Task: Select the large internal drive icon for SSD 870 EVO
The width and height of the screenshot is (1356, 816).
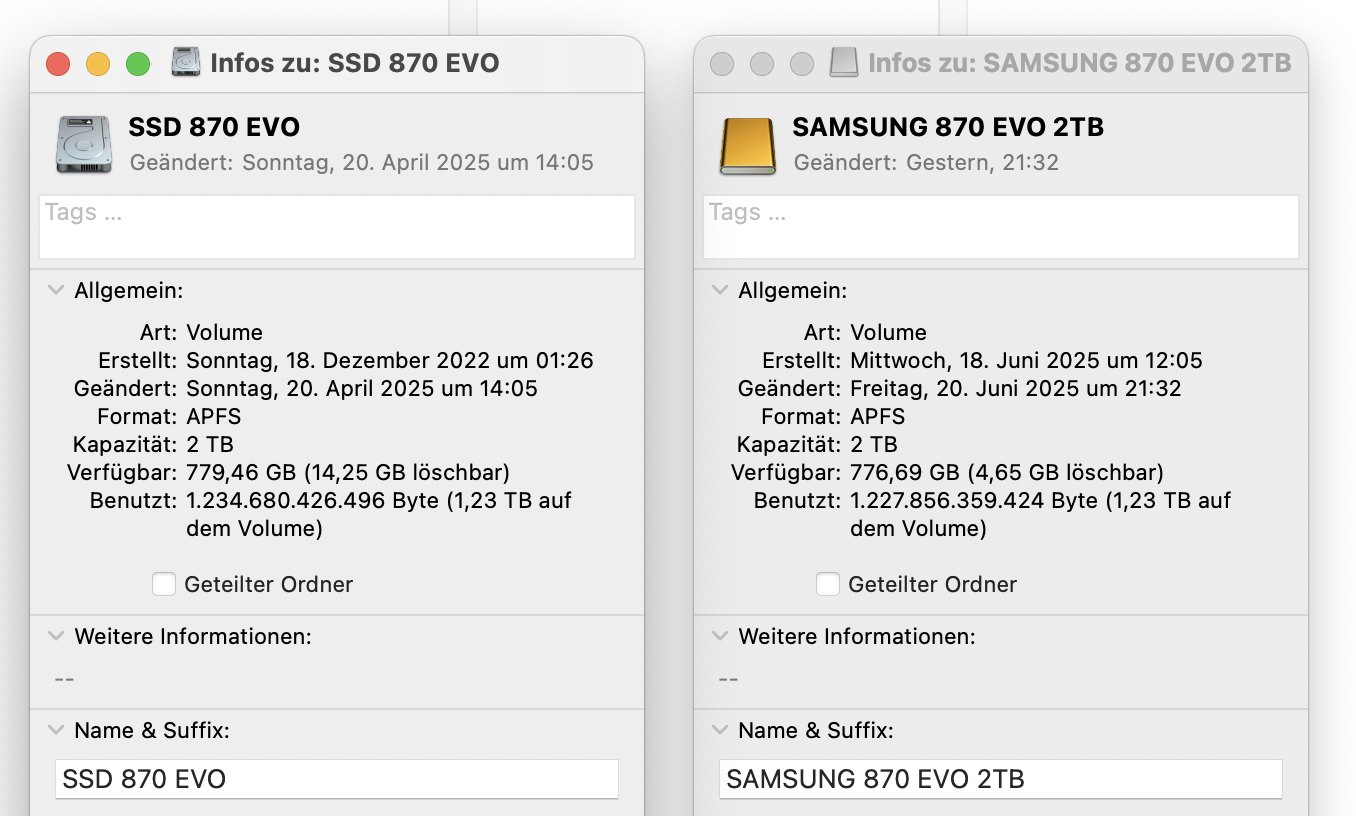Action: pos(84,144)
